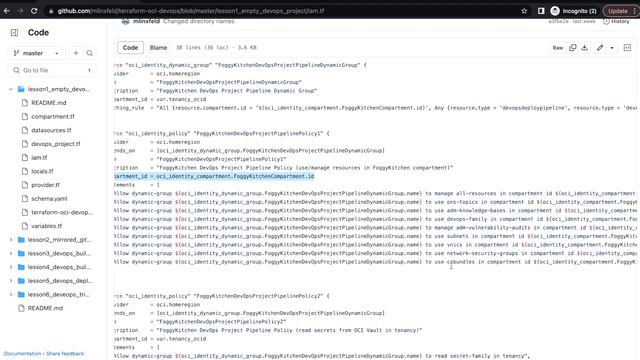Go back with the browser back arrow

tap(7, 11)
